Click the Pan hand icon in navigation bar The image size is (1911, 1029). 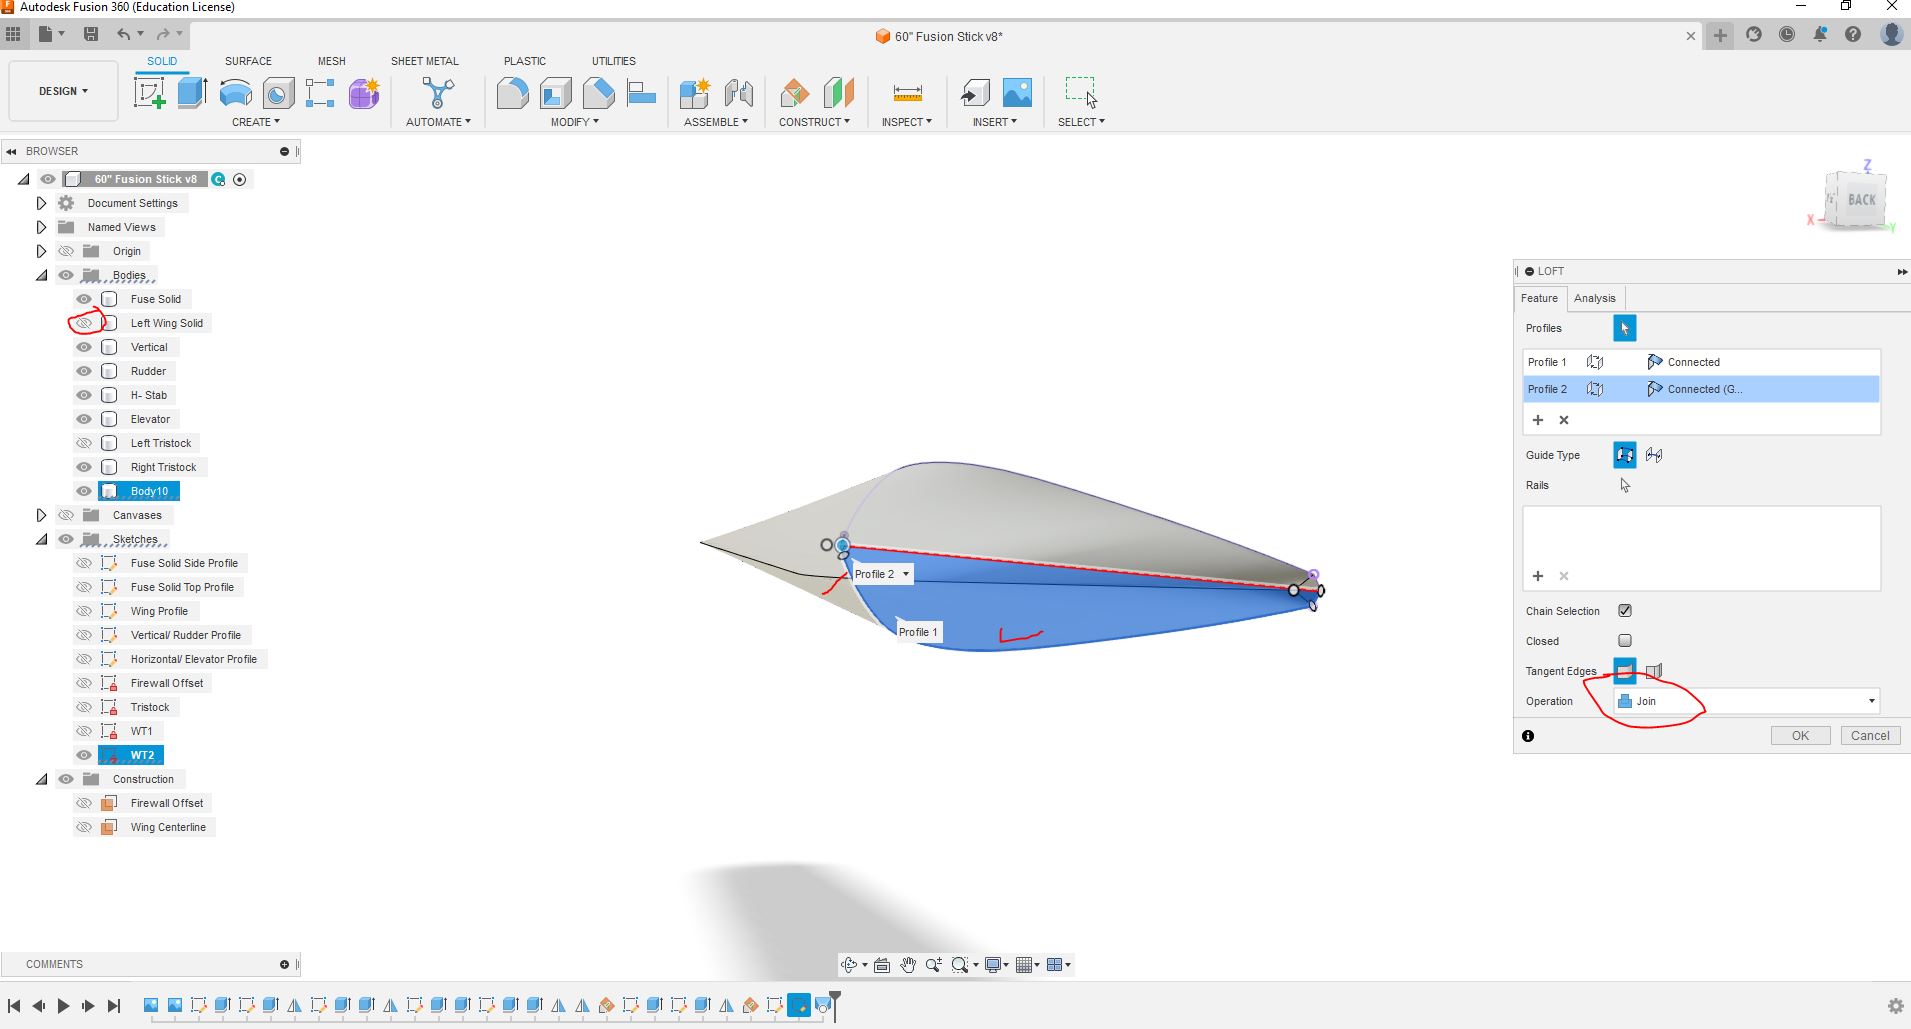coord(907,965)
